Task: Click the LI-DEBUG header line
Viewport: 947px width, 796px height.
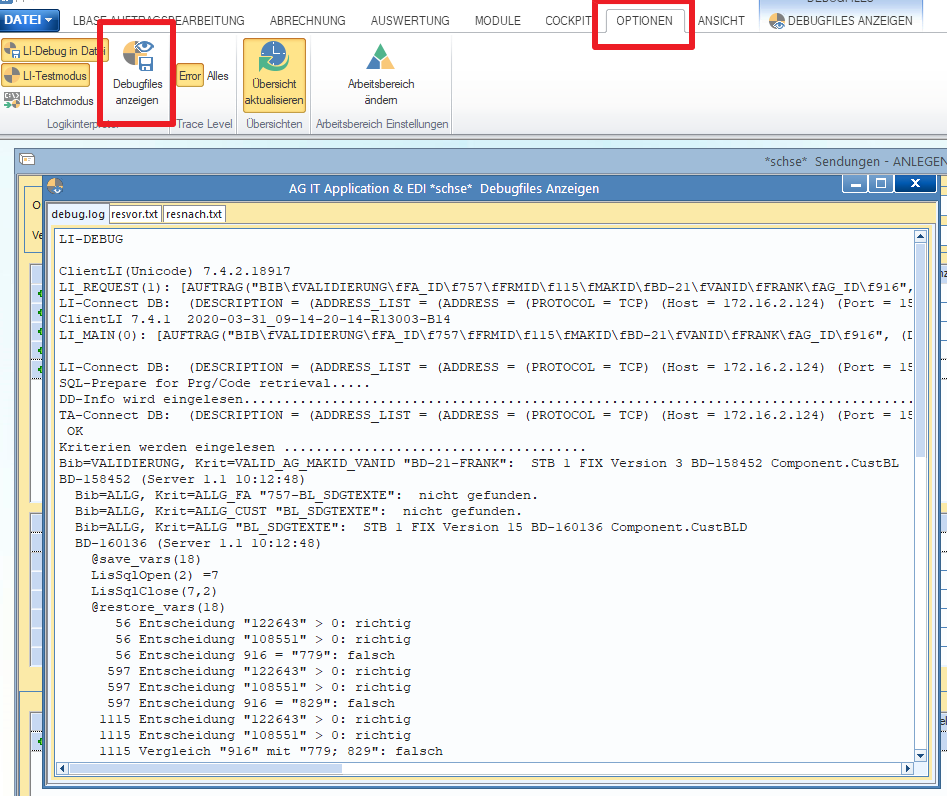Action: click(91, 239)
